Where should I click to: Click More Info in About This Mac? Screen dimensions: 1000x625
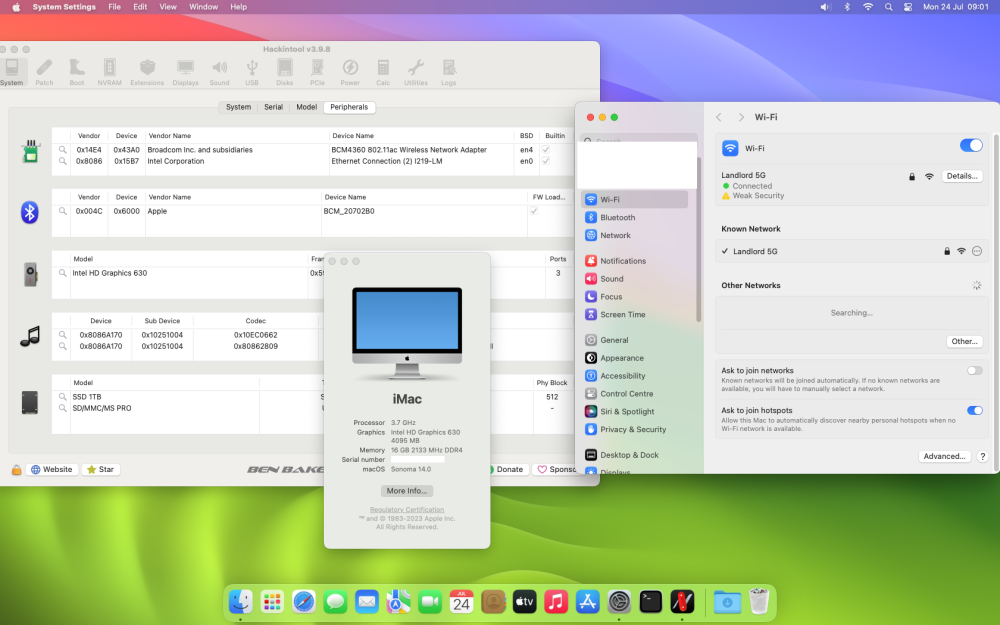coord(407,491)
